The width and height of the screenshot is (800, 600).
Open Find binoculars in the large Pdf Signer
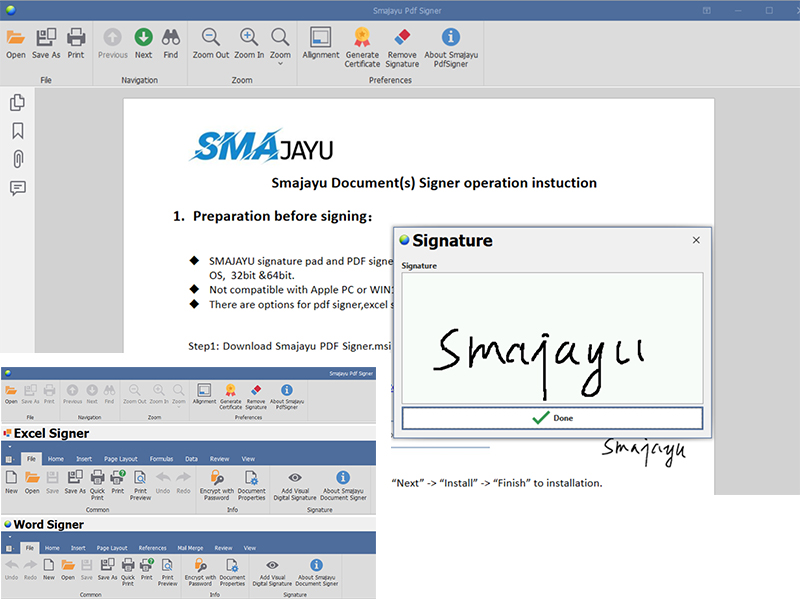tap(170, 44)
